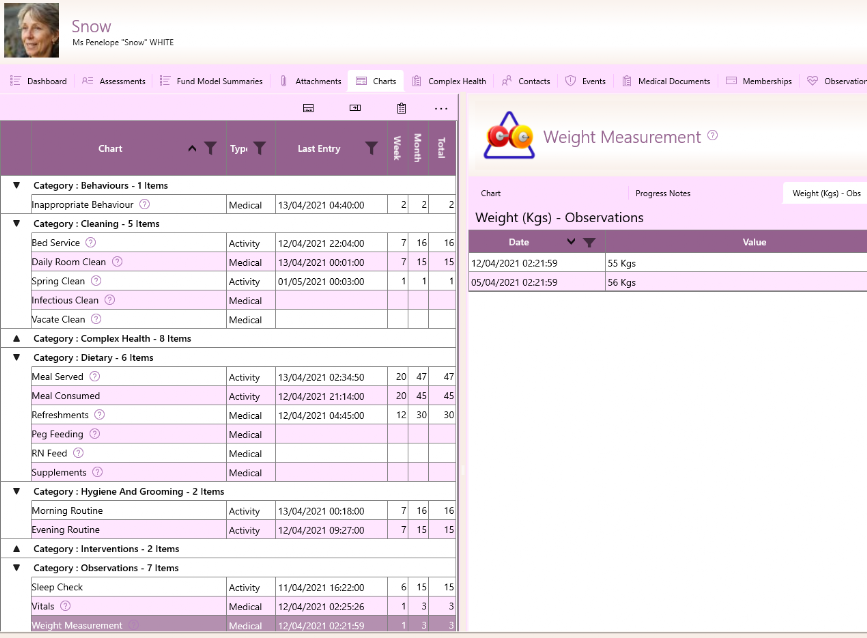The image size is (867, 638).
Task: Open the Medical Documents tab
Action: pos(666,81)
